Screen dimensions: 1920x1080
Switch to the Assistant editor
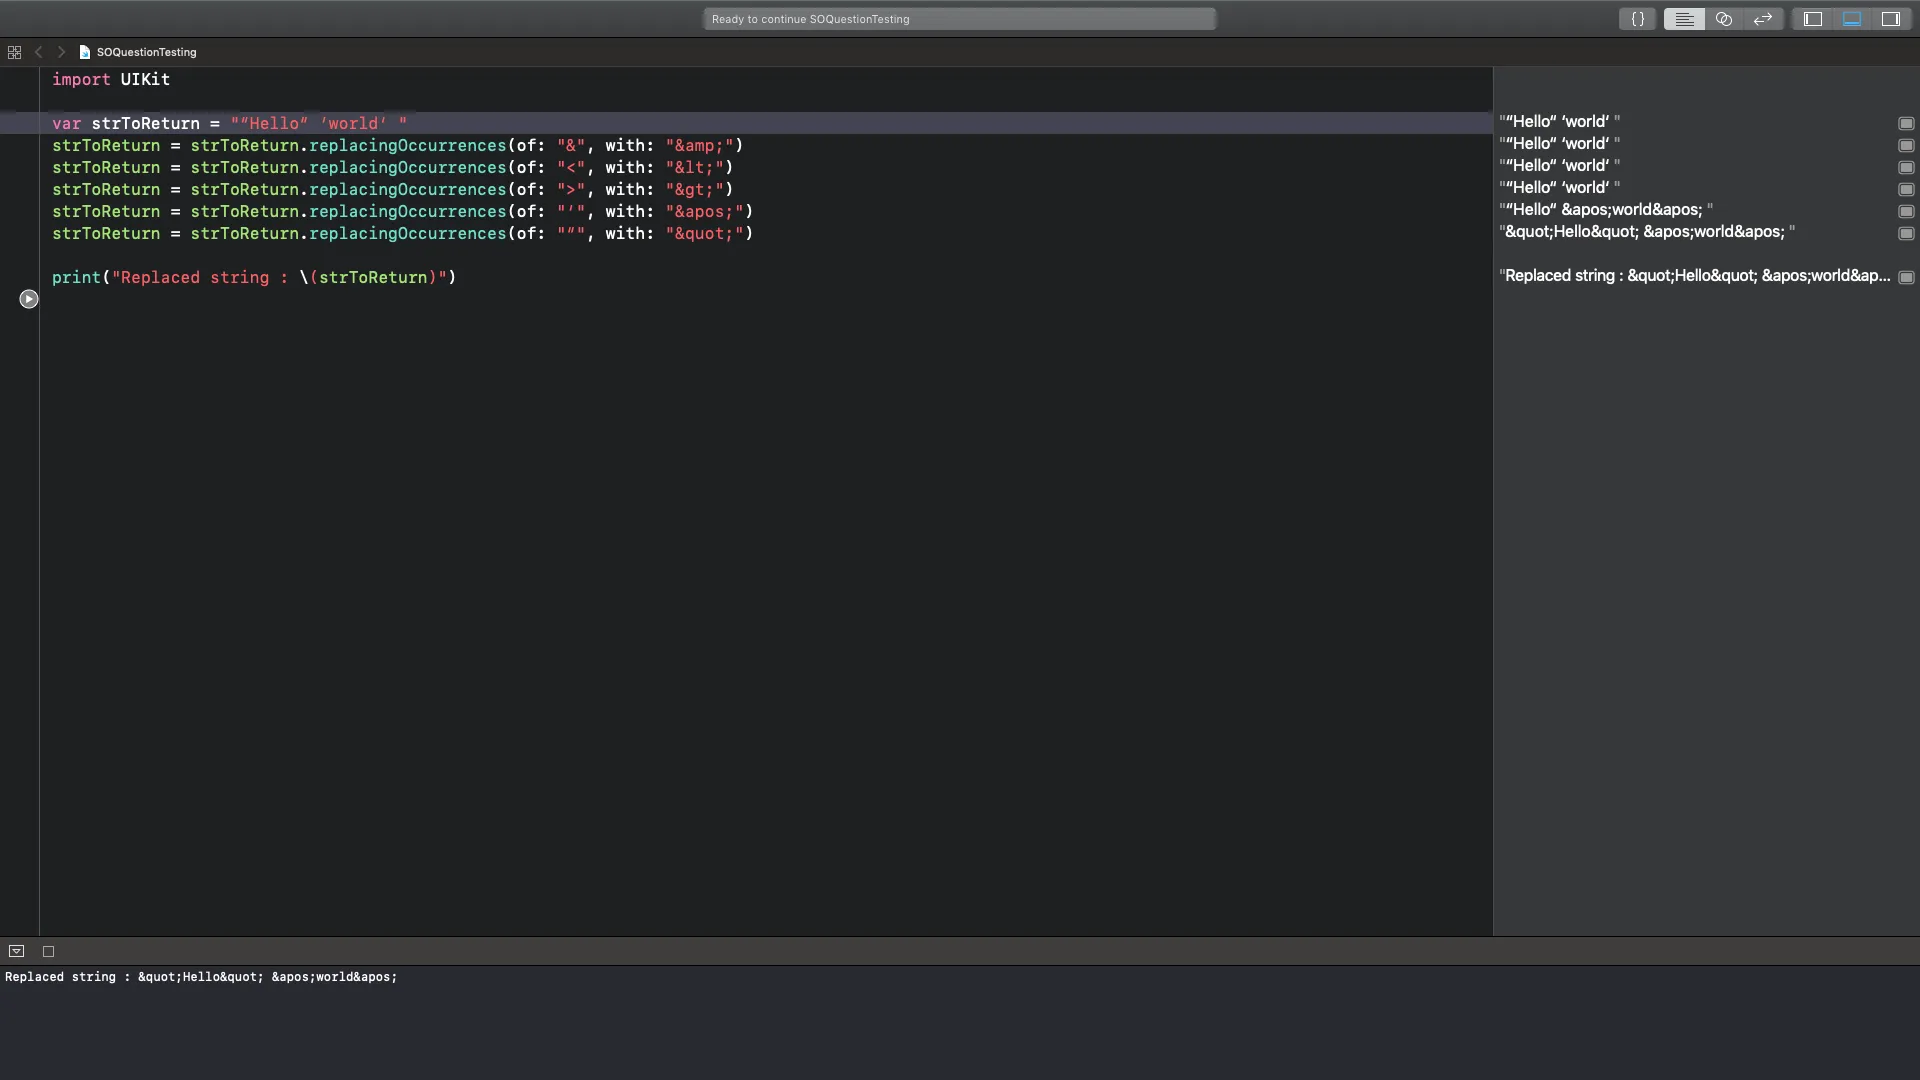pos(1724,19)
